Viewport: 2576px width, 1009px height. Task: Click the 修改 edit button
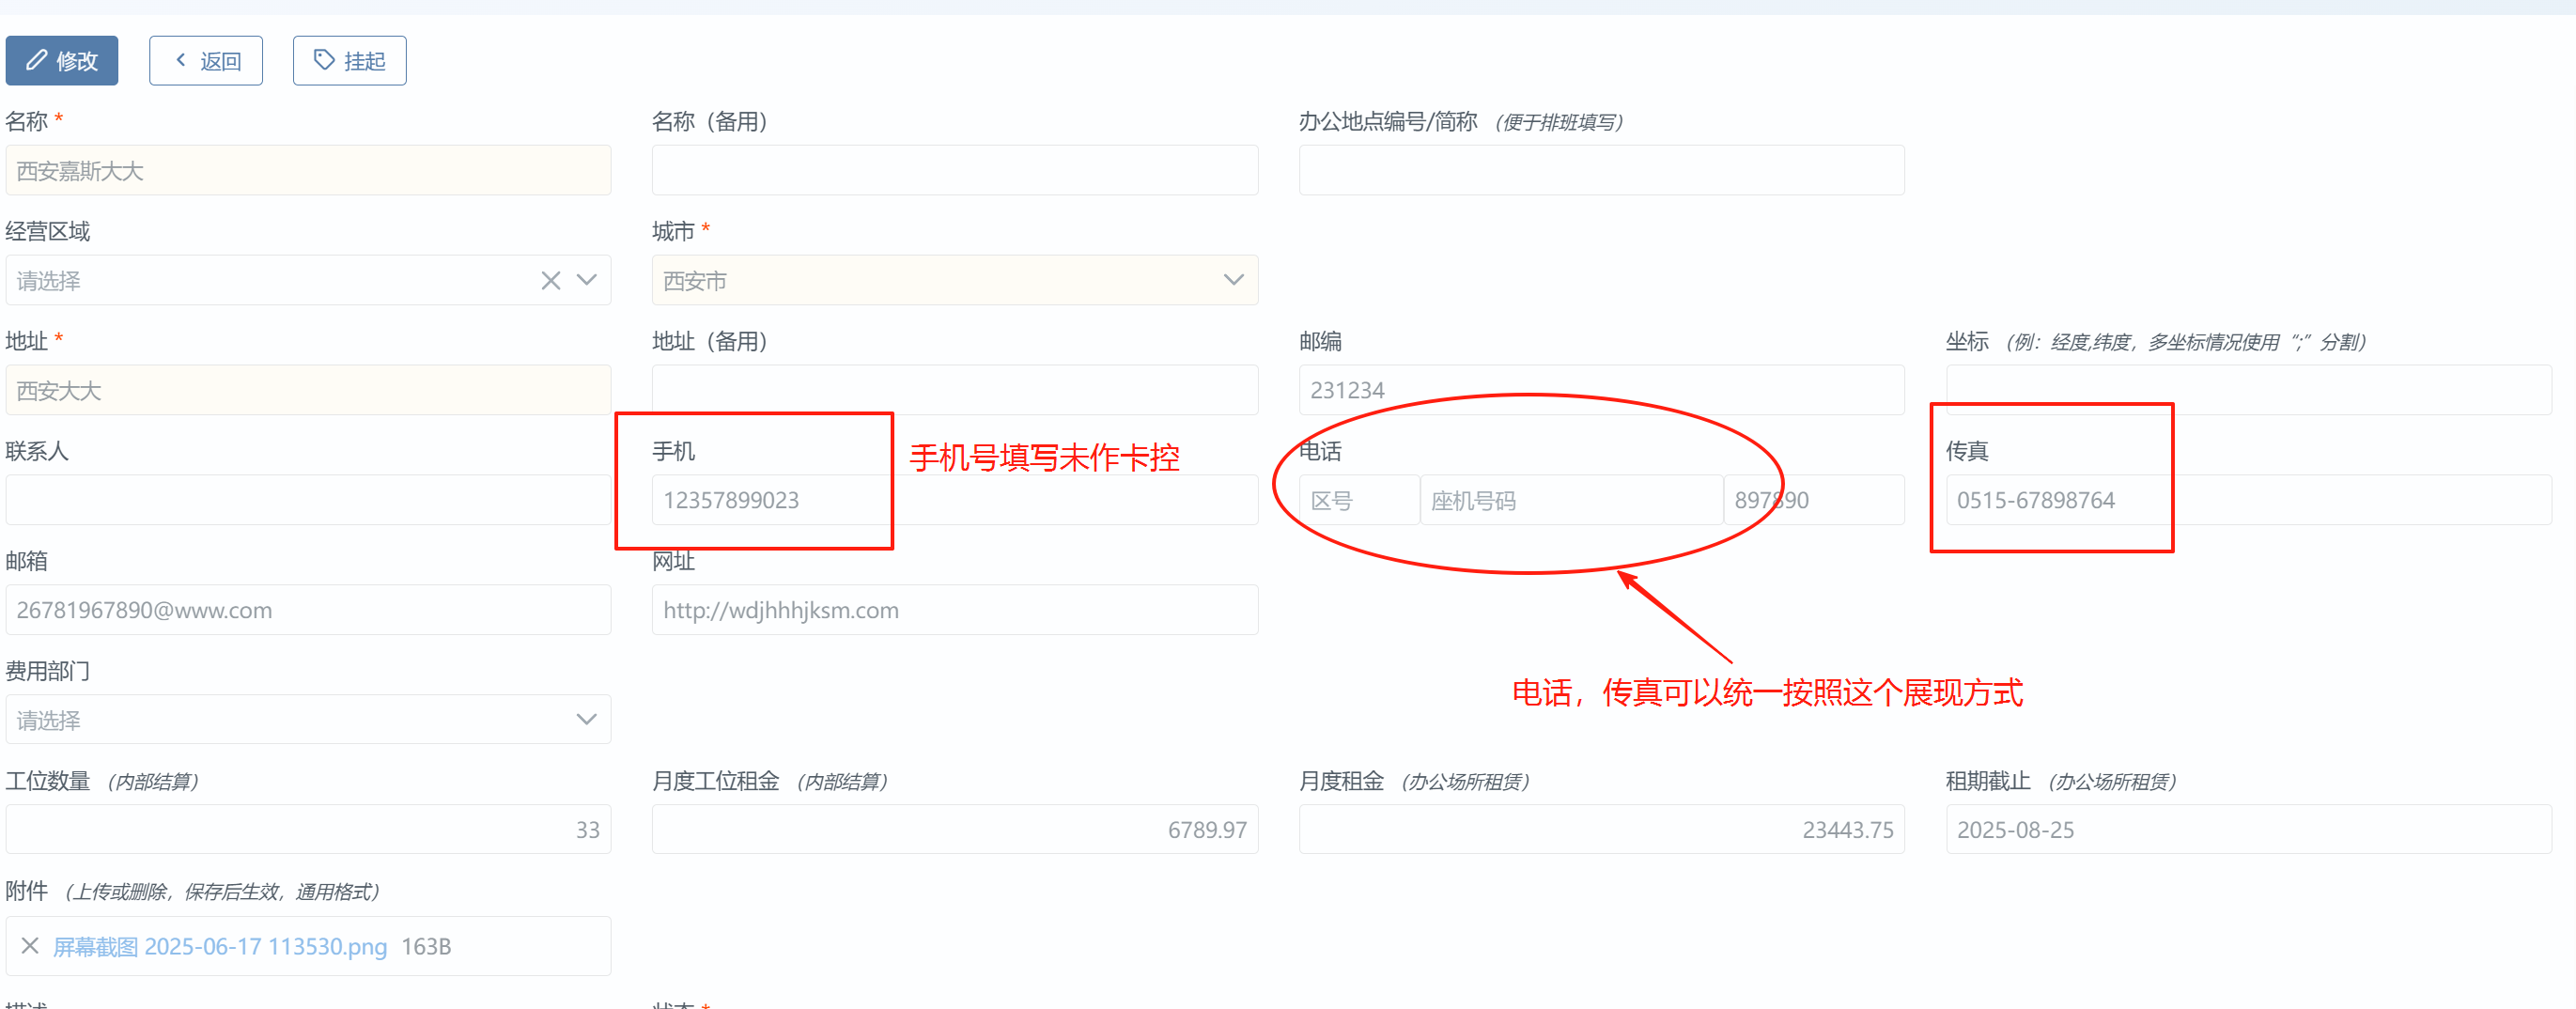click(62, 61)
